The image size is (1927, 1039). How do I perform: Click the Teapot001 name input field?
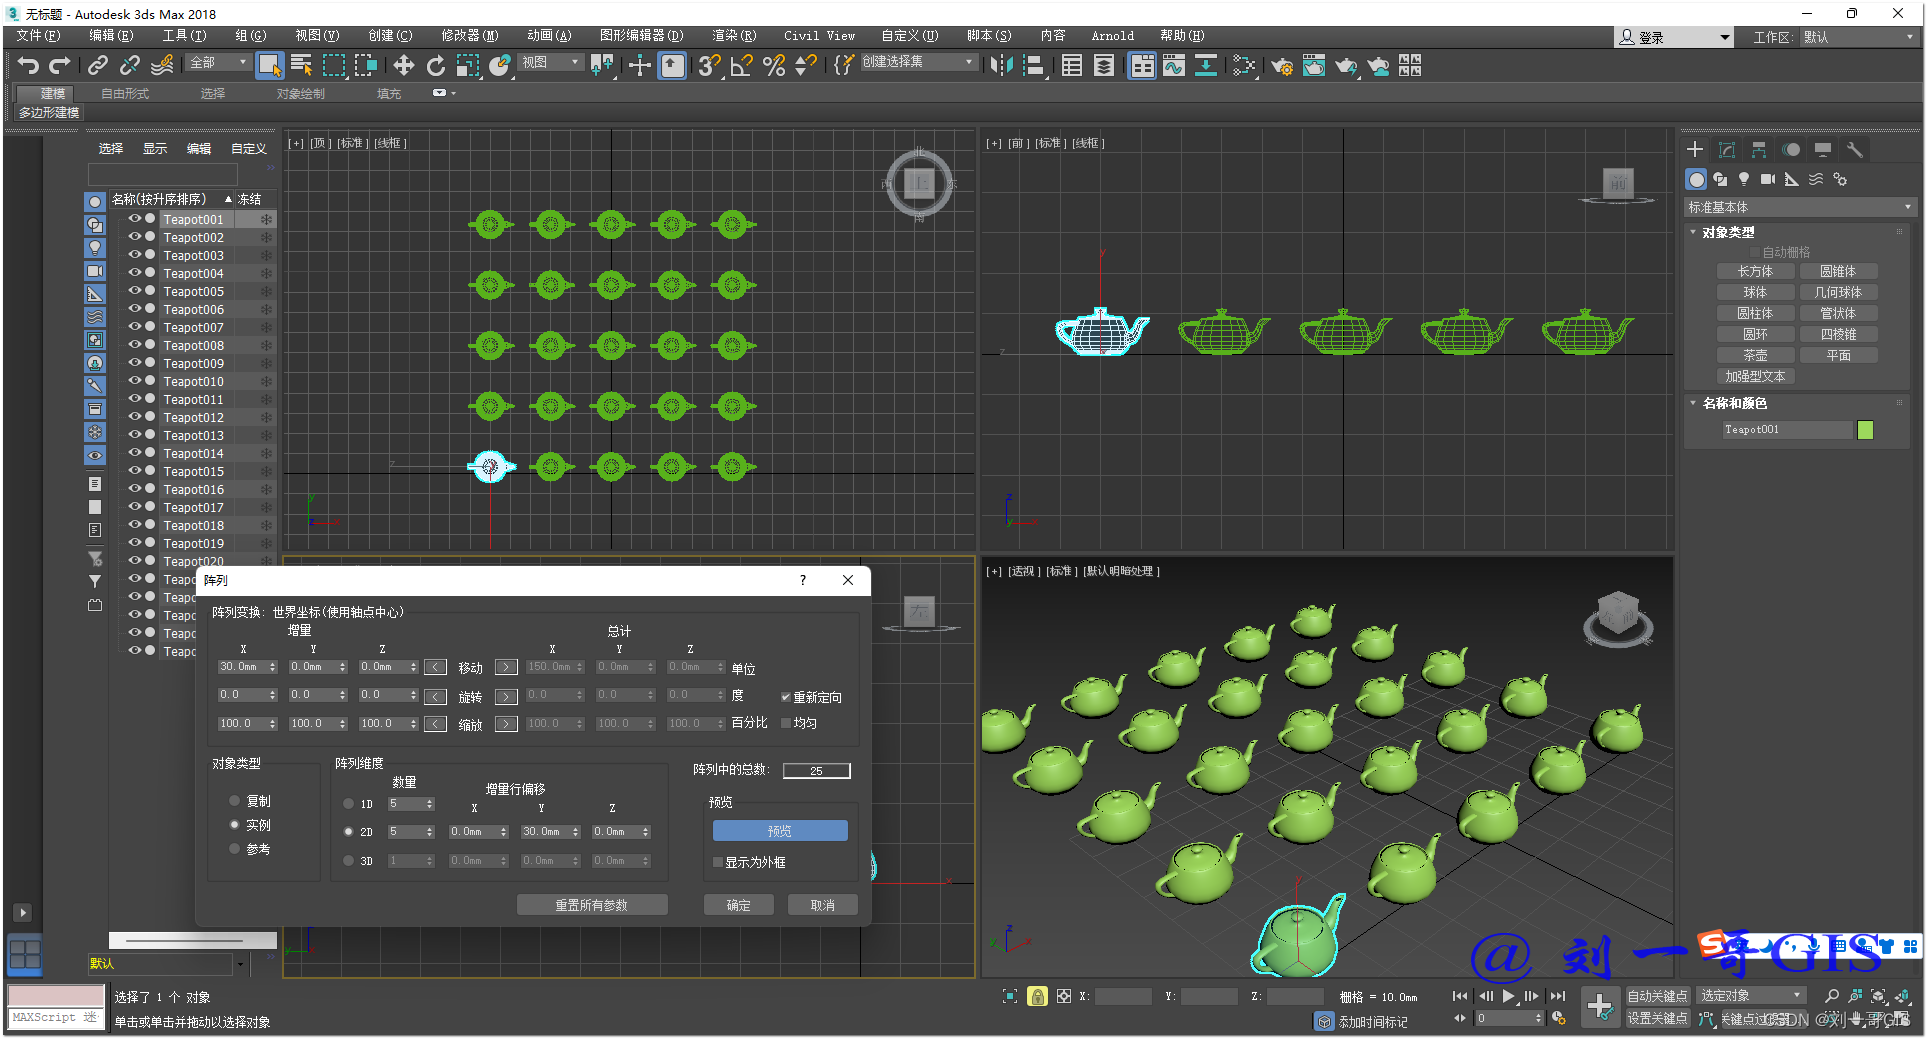point(1787,430)
